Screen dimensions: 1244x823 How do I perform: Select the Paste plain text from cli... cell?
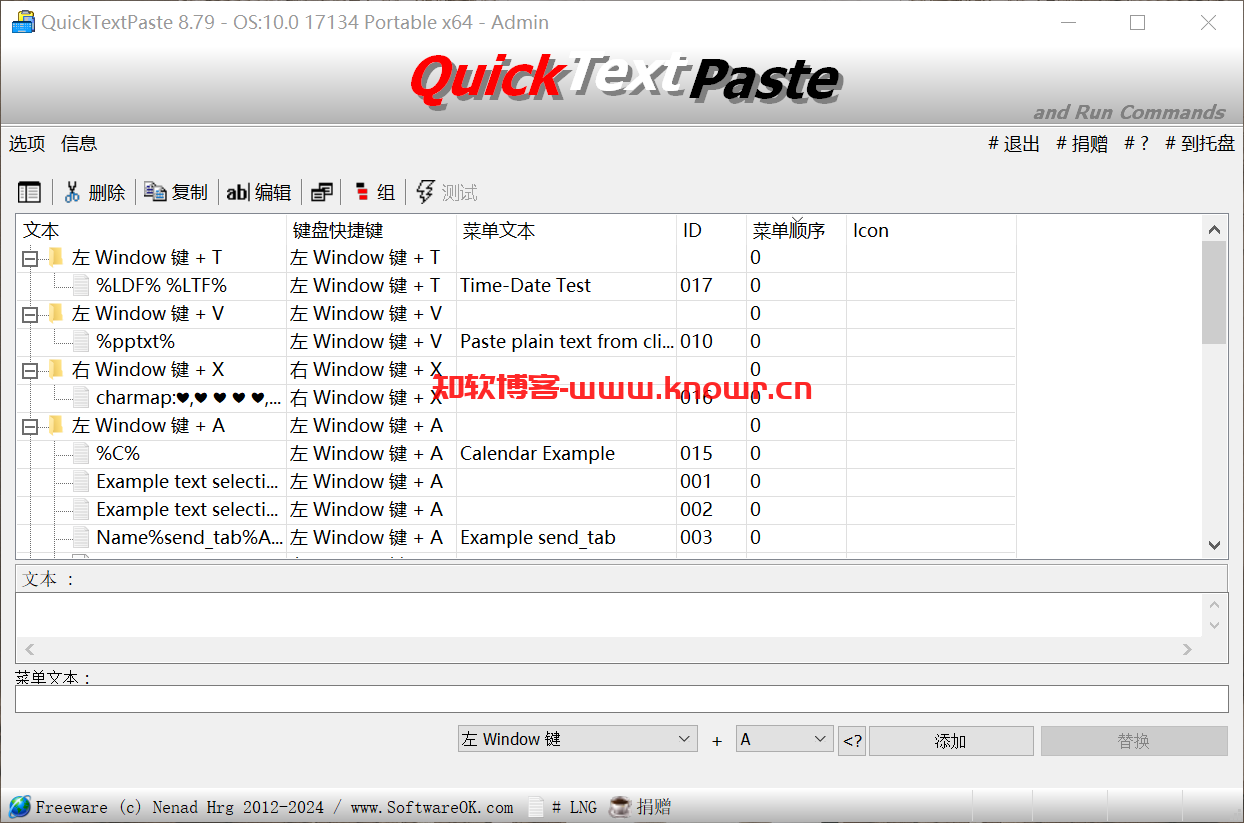(567, 341)
